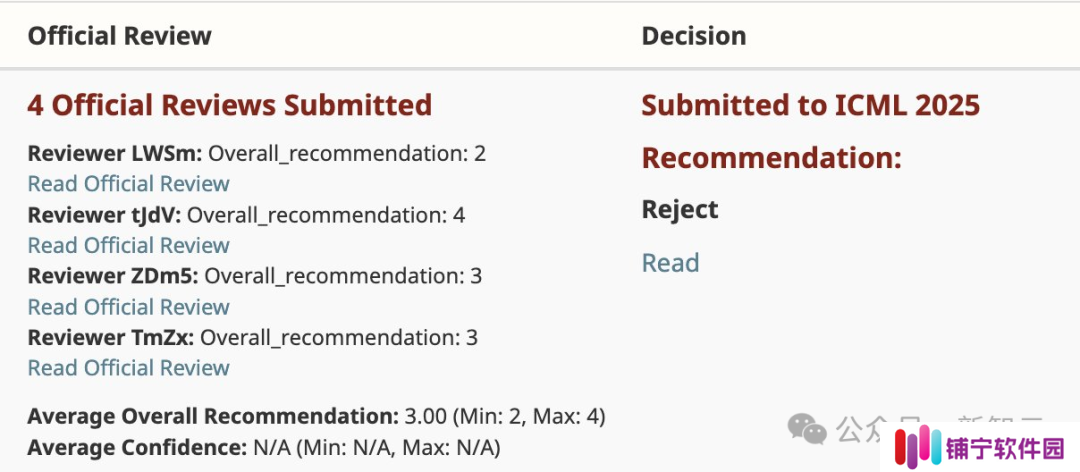Screen dimensions: 1080x472
Task: Open Reviewer tJdV's Read Official Review link
Action: pyautogui.click(x=129, y=245)
